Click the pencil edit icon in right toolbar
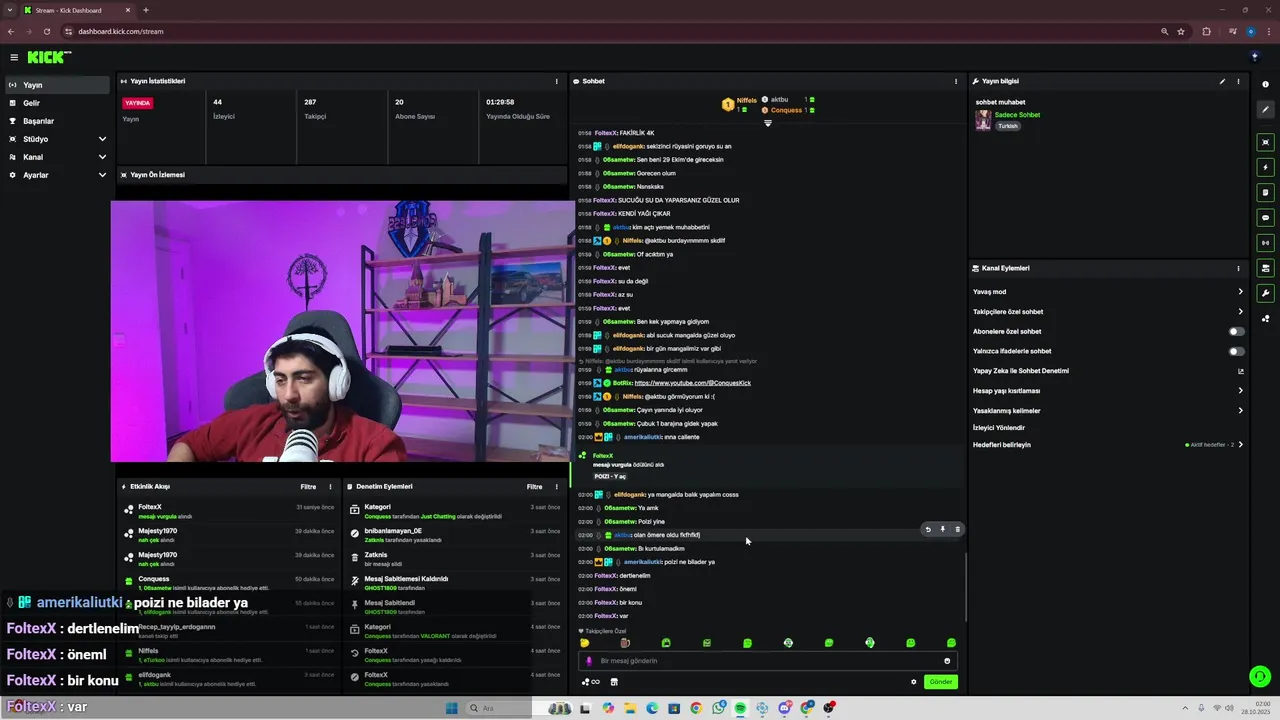1280x720 pixels. point(1265,110)
